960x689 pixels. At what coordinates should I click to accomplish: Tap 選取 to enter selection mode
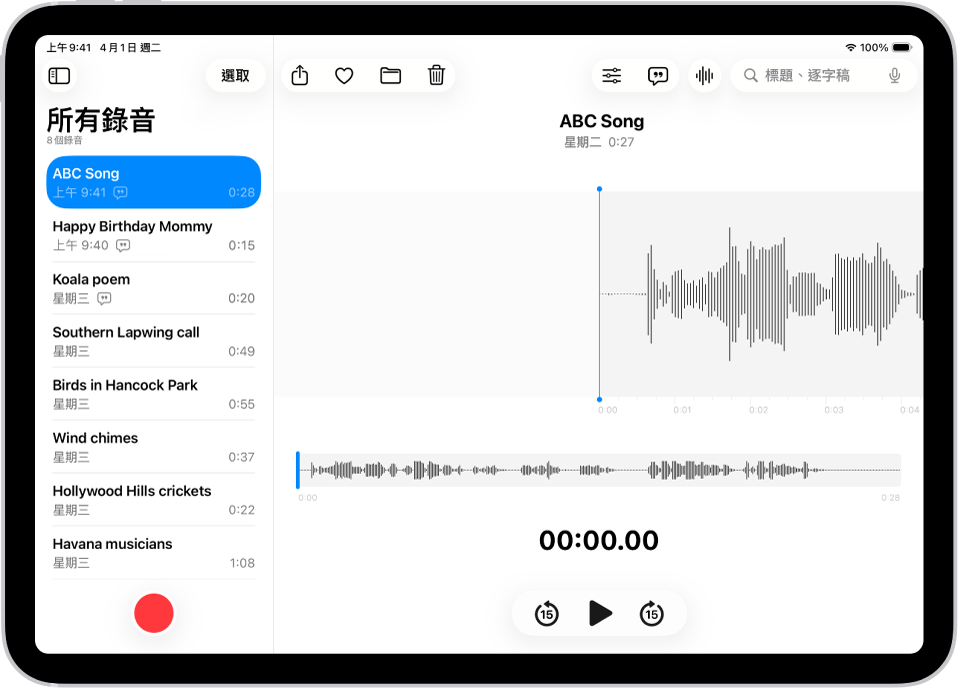[236, 75]
